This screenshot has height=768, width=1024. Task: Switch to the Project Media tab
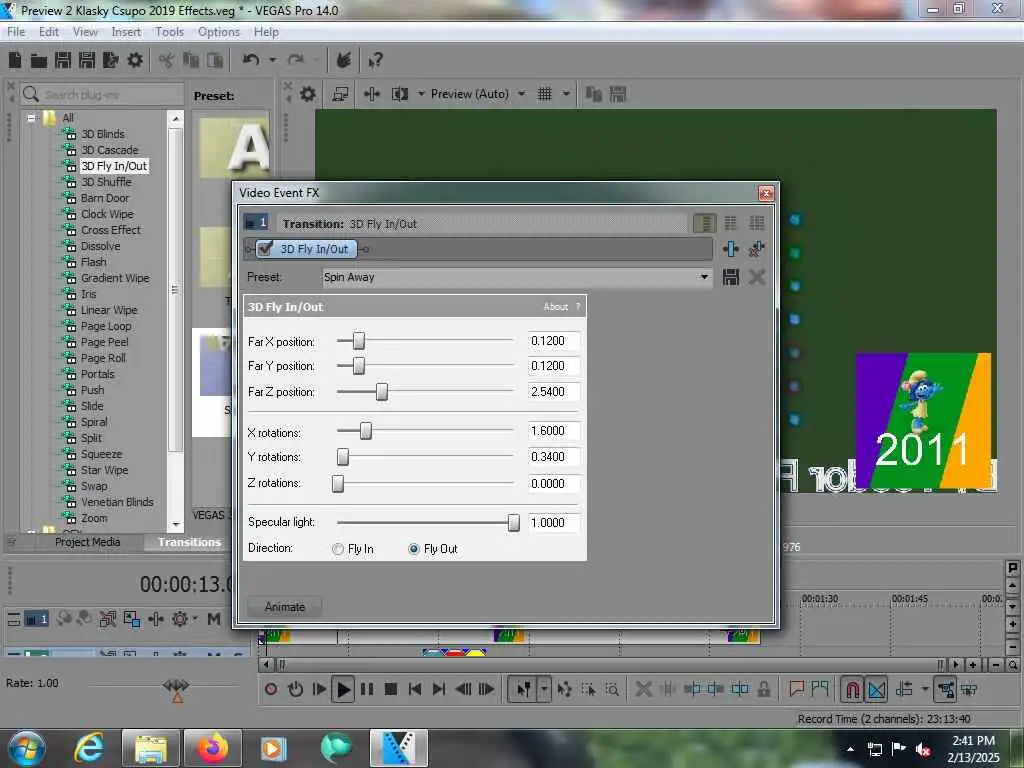88,542
